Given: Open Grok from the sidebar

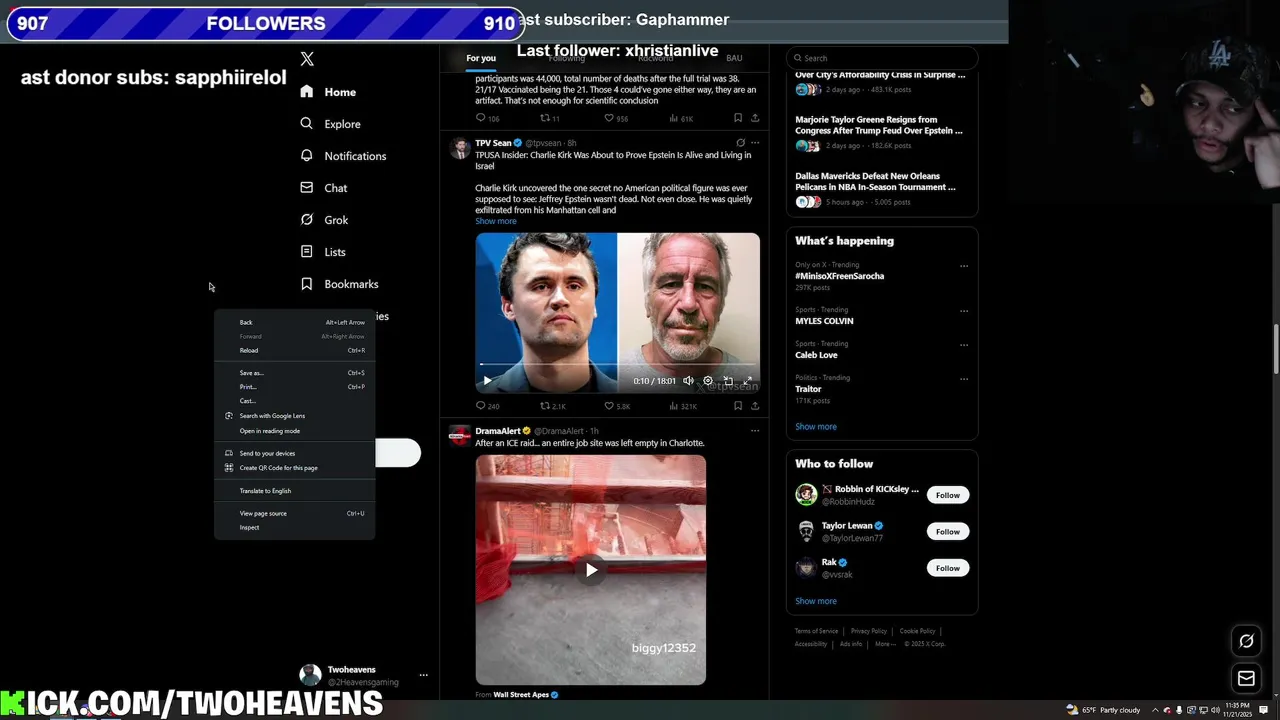Looking at the screenshot, I should coord(324,220).
